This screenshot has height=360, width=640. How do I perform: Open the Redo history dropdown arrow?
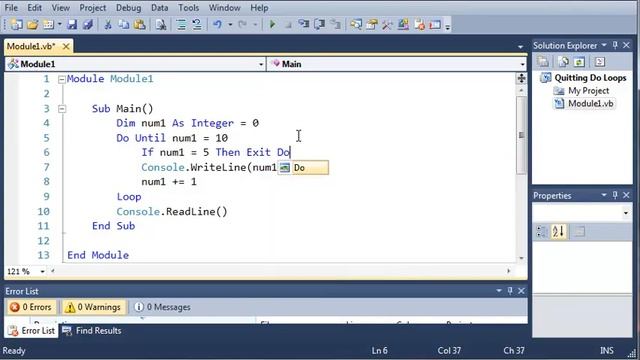[x=255, y=25]
